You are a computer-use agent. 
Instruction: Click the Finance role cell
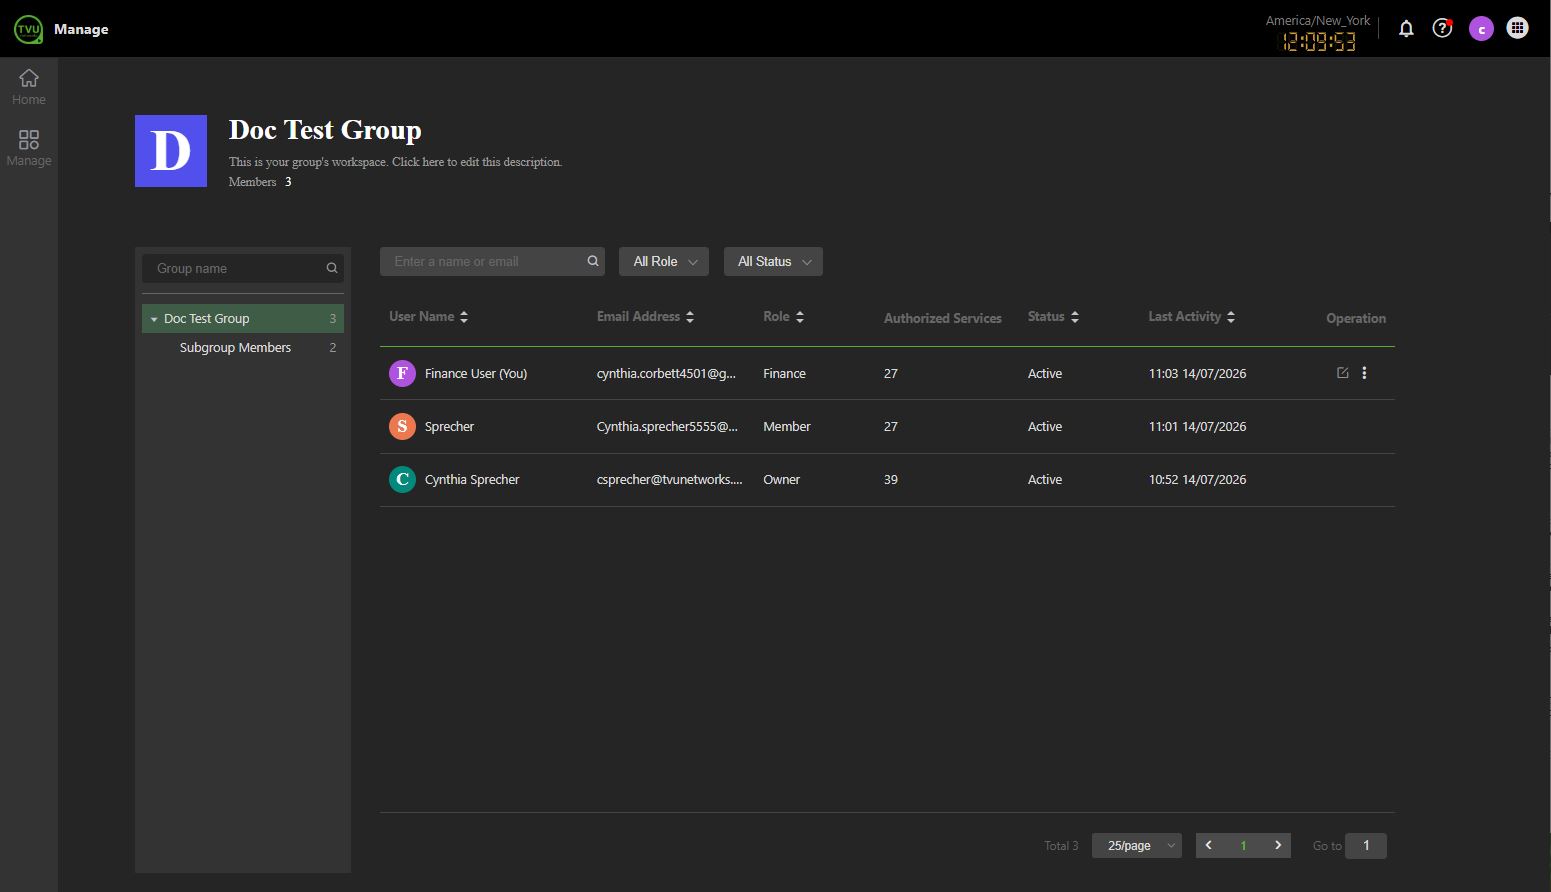pos(784,373)
